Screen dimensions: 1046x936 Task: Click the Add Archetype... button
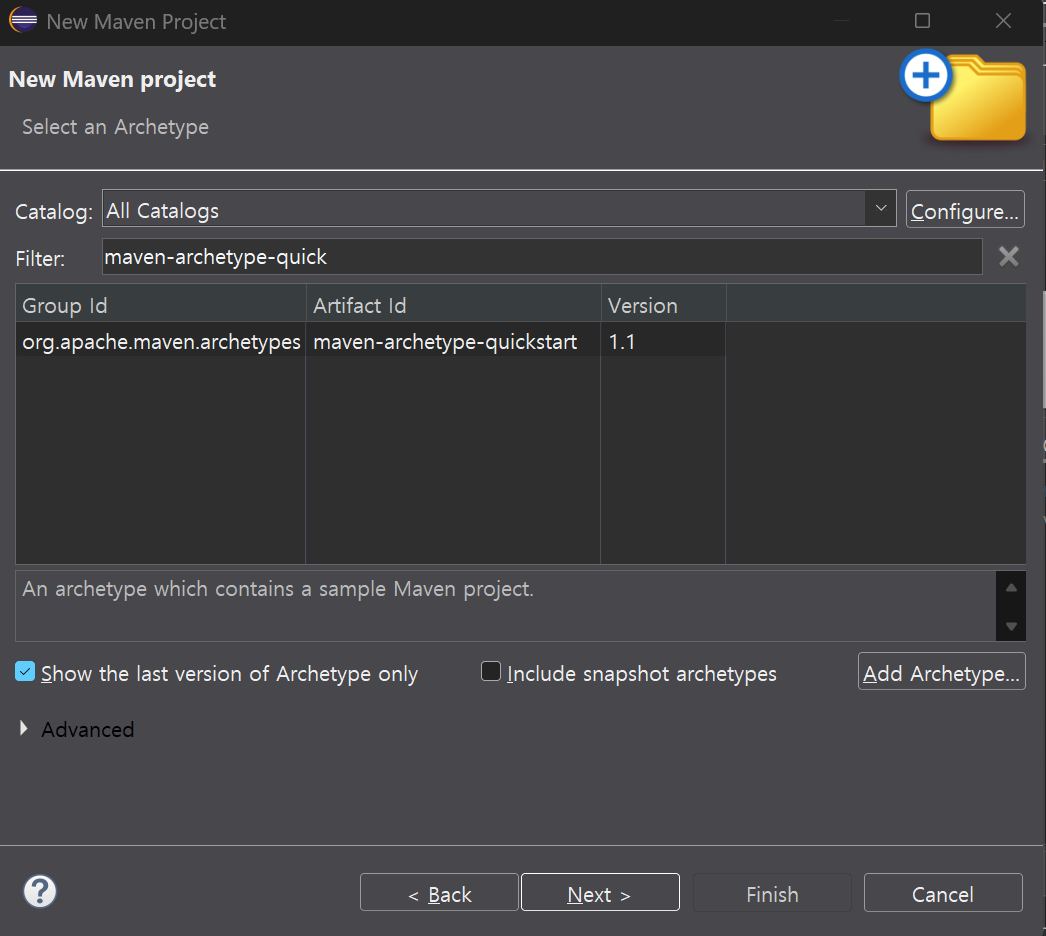point(941,671)
